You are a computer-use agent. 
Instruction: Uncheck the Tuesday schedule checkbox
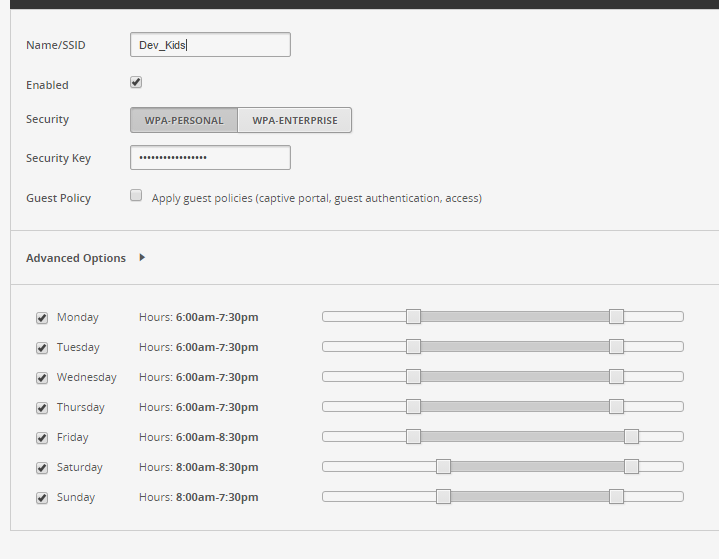pos(42,348)
